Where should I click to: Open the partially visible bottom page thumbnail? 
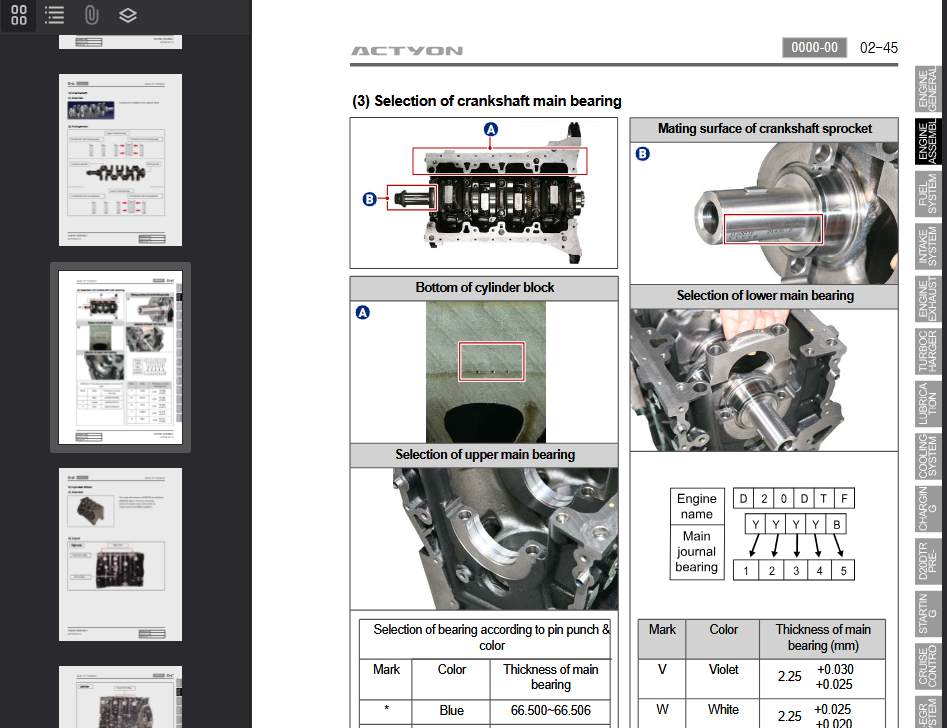(x=120, y=697)
